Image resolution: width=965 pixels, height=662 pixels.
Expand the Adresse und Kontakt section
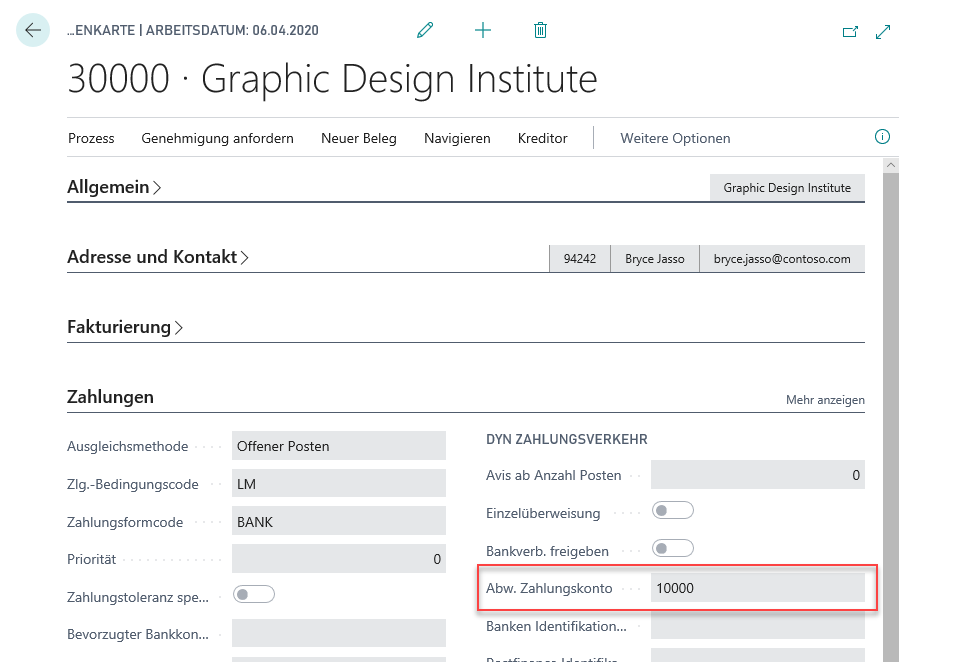coord(158,257)
